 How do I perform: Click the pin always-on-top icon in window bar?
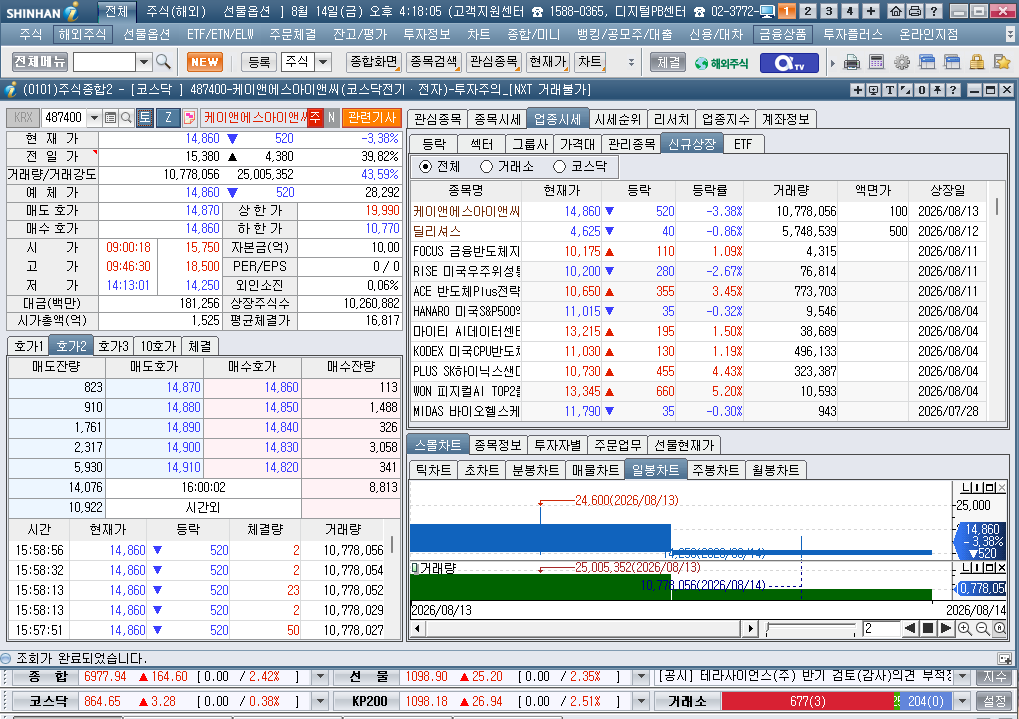[937, 90]
